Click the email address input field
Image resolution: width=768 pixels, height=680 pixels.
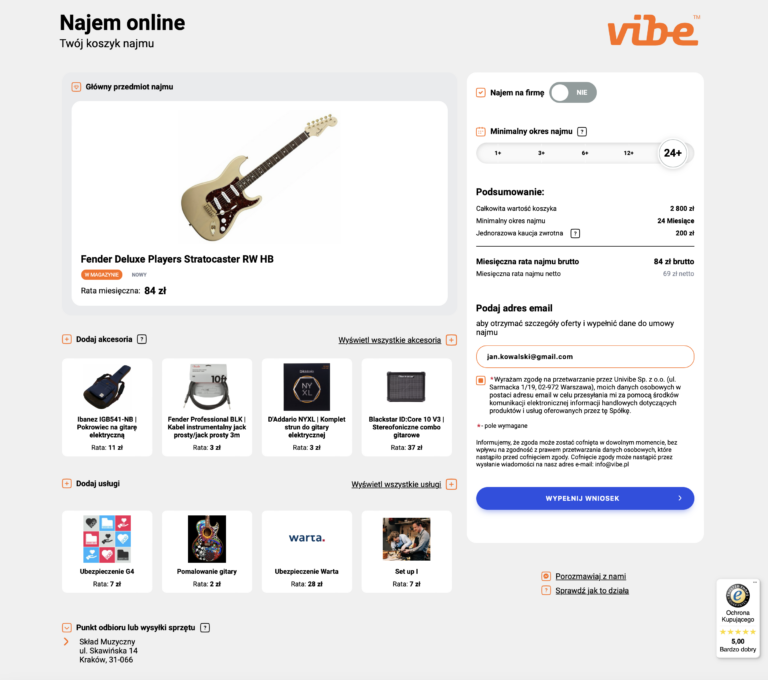tap(585, 357)
